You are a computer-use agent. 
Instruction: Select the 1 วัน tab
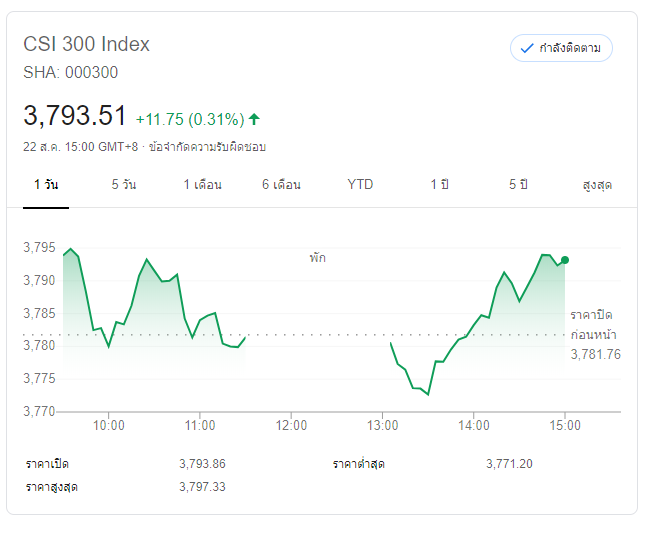click(x=45, y=185)
